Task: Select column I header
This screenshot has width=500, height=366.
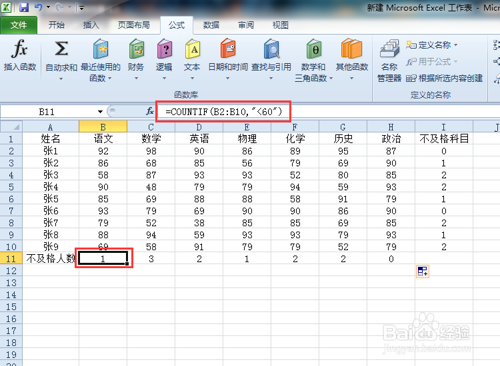Action: click(444, 127)
